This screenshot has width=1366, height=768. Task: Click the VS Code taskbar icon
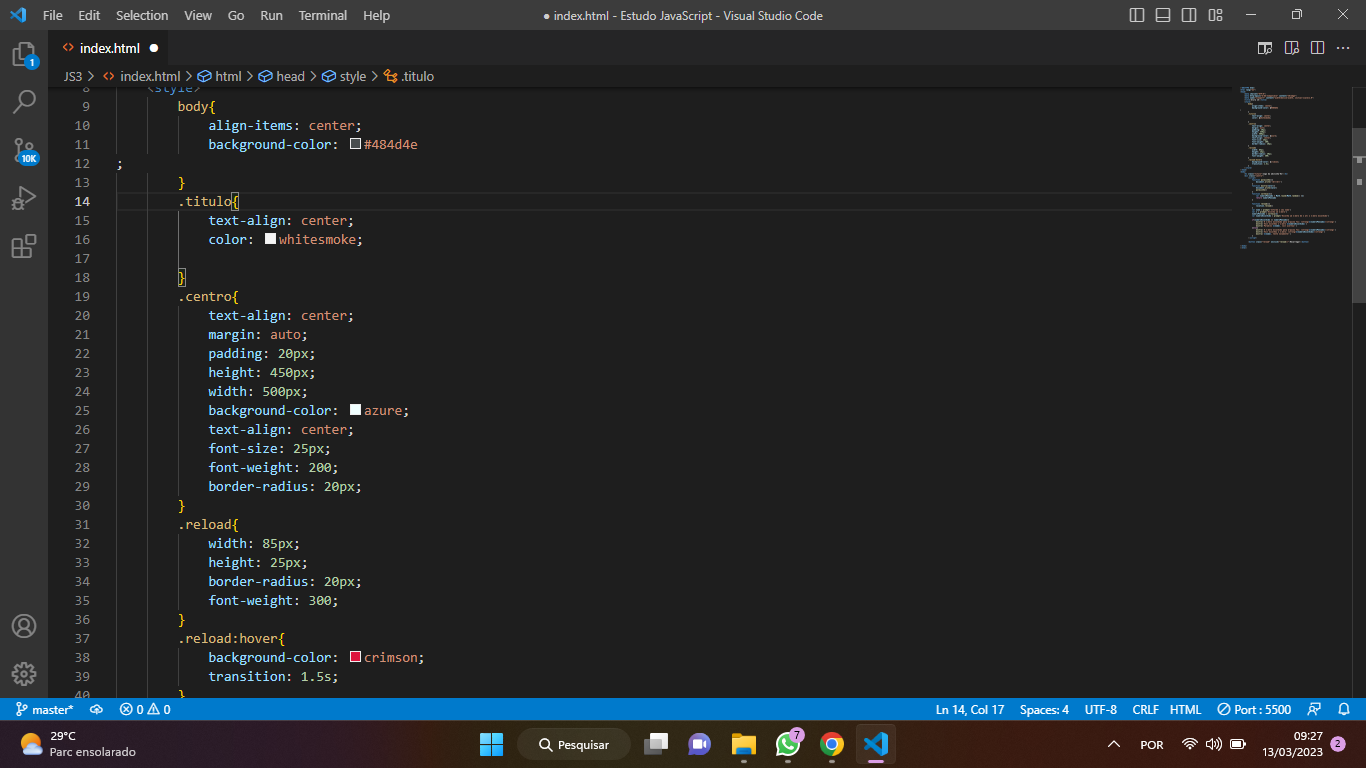click(x=875, y=744)
